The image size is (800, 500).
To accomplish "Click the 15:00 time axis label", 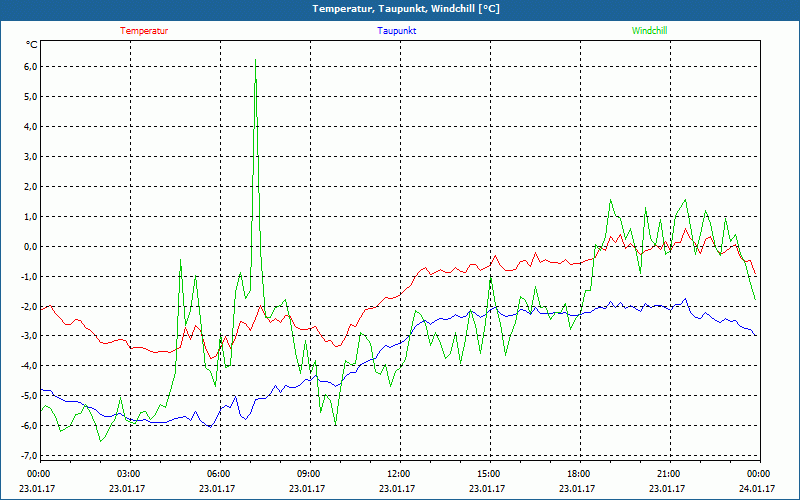I will (489, 474).
